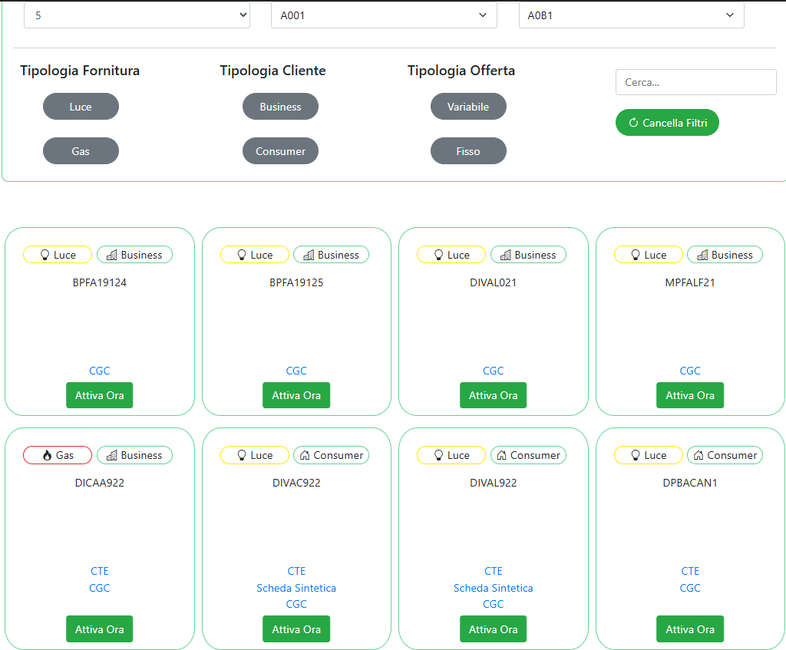Open Scheda Sintetica link on DIVAC922 card
The height and width of the screenshot is (650, 786).
296,588
